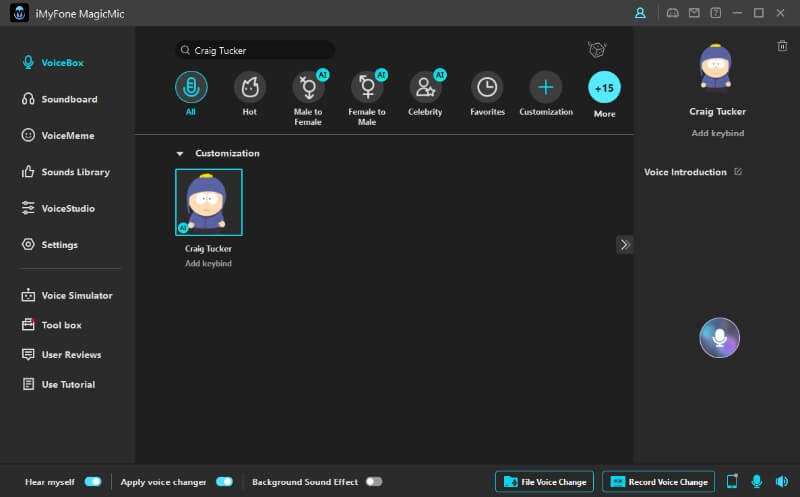This screenshot has width=800, height=497.
Task: Open Sounds Library
Action: pos(65,172)
